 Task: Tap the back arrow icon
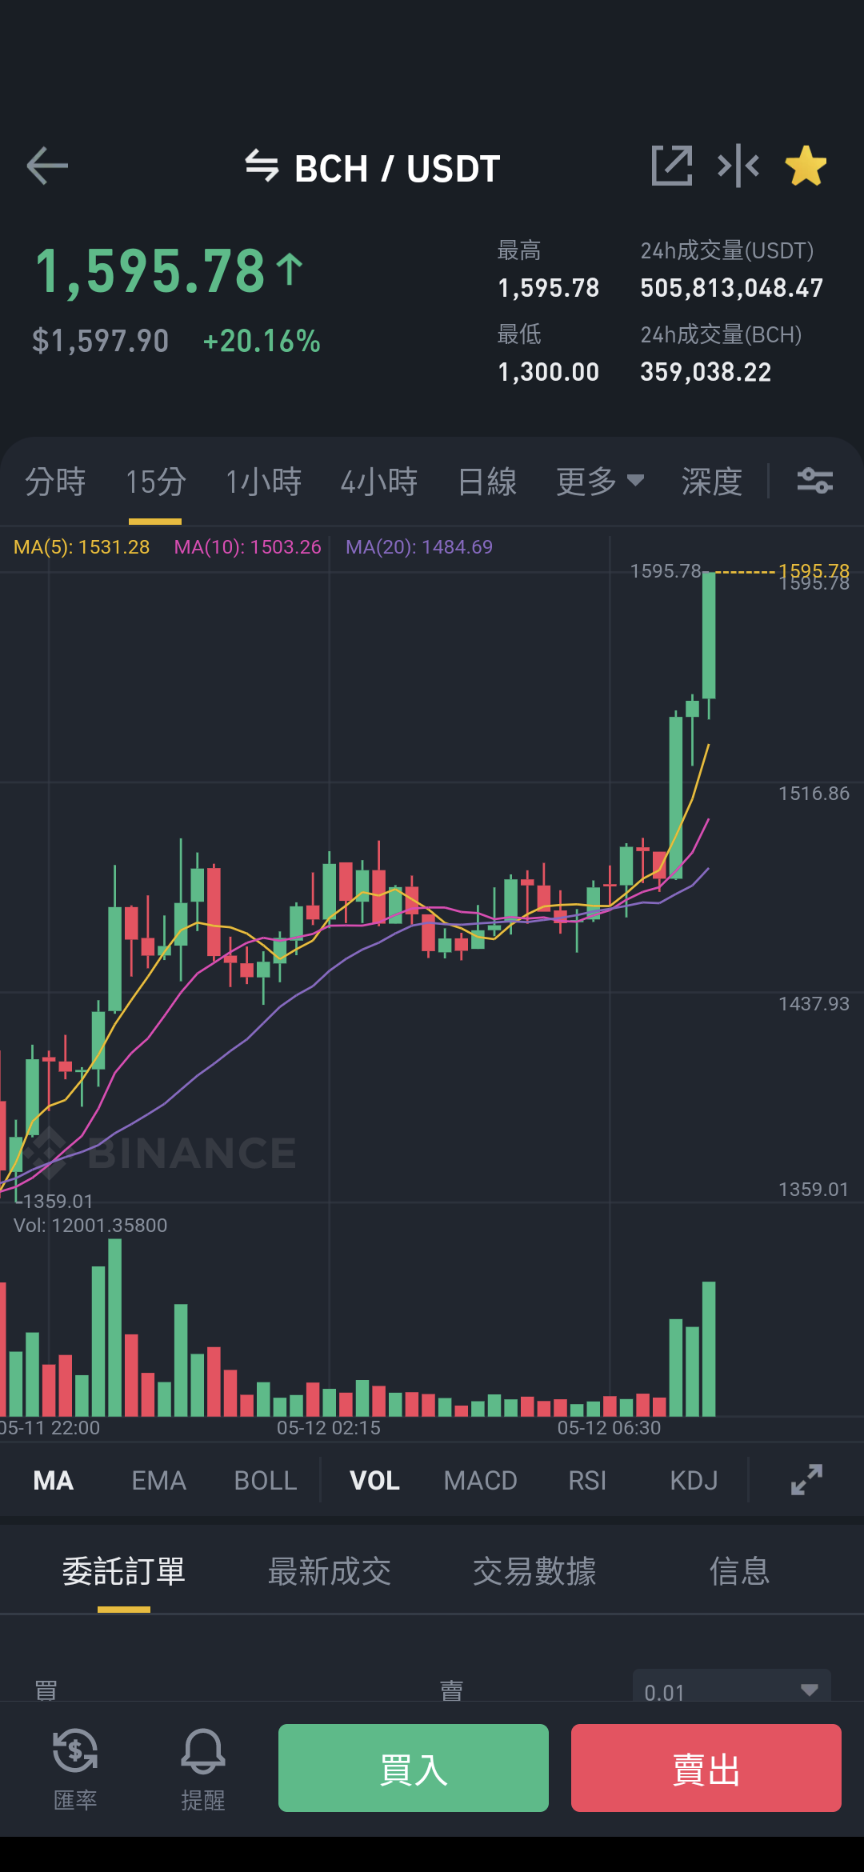point(47,166)
